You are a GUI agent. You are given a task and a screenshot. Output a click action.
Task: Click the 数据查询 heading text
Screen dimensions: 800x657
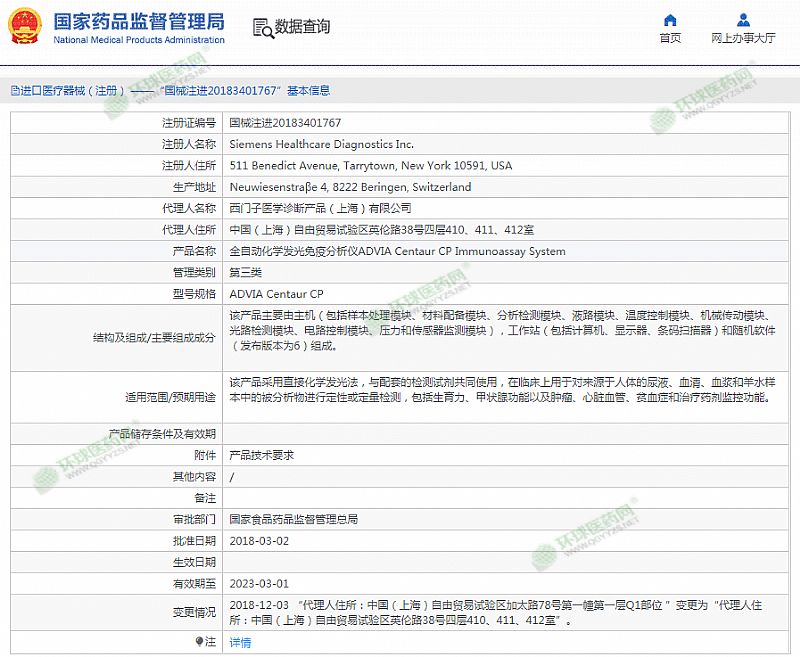coord(302,27)
